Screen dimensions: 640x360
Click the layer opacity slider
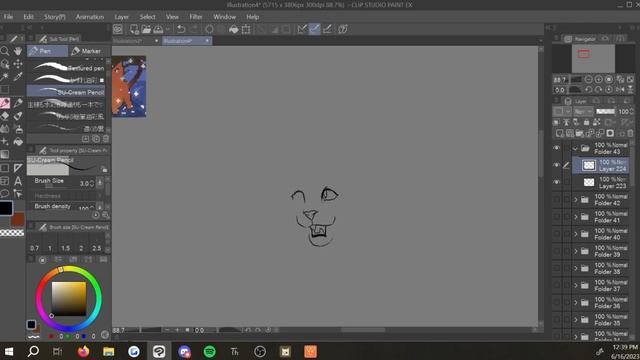605,111
